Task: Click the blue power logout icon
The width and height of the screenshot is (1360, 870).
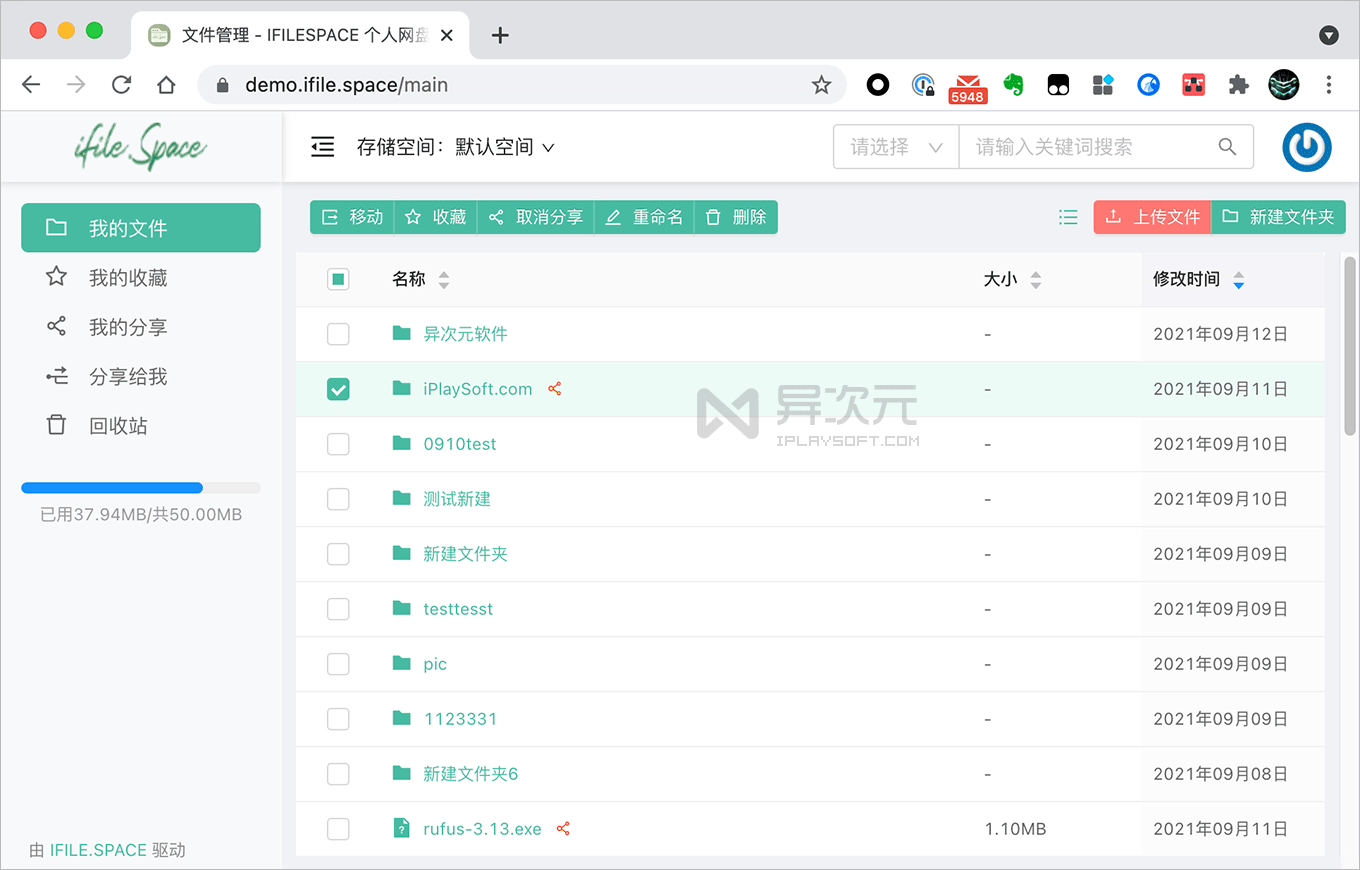Action: click(1307, 147)
